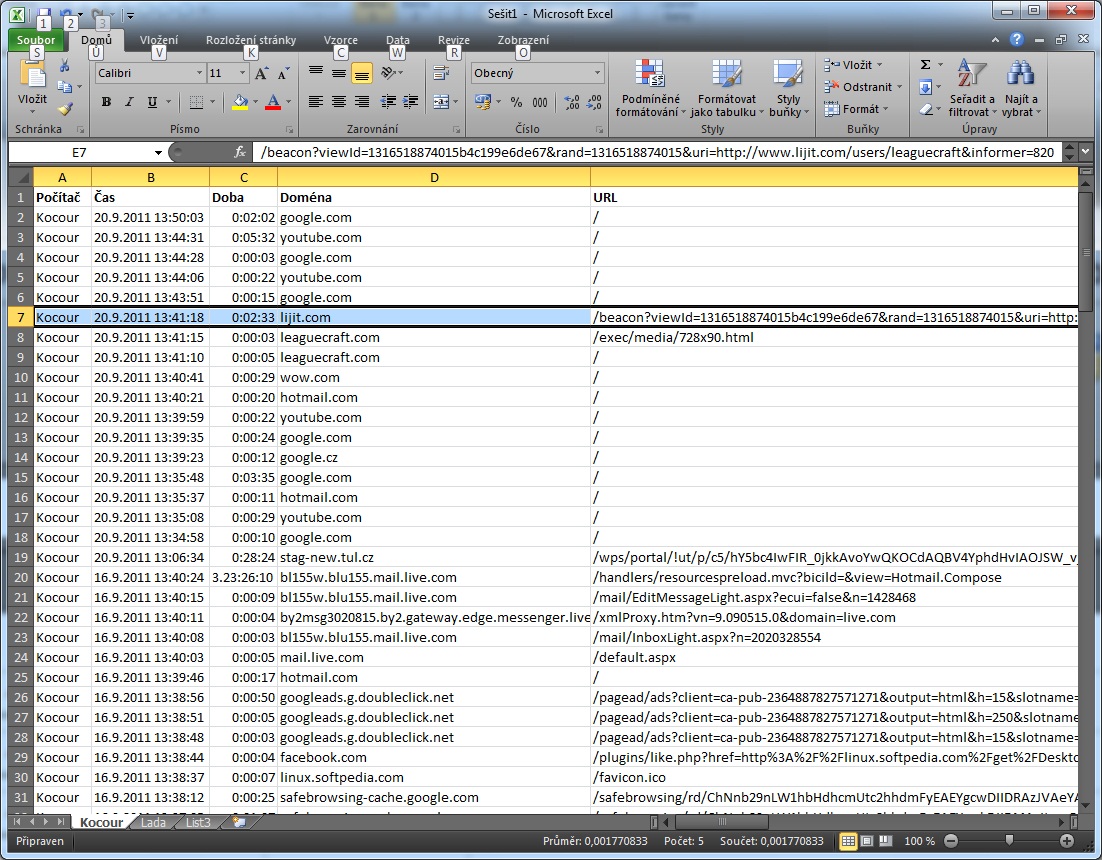Click the fx insert function icon
This screenshot has height=860, width=1102.
[240, 152]
